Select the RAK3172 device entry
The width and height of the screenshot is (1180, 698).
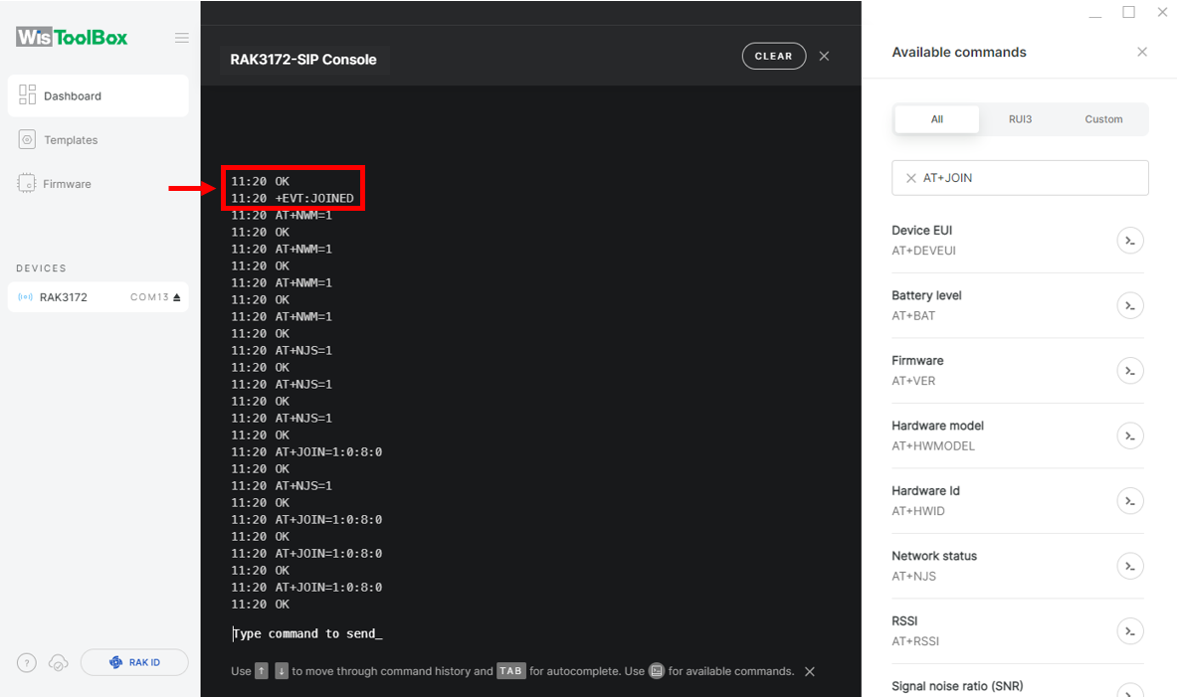click(98, 297)
